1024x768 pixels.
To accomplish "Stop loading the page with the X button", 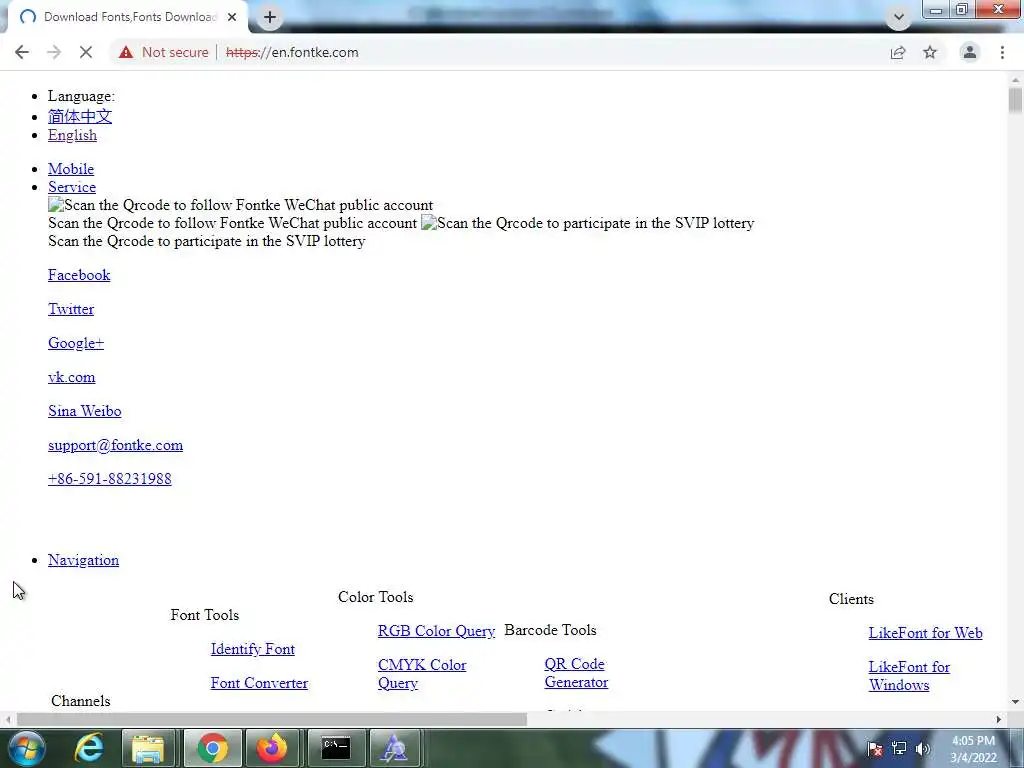I will [86, 52].
